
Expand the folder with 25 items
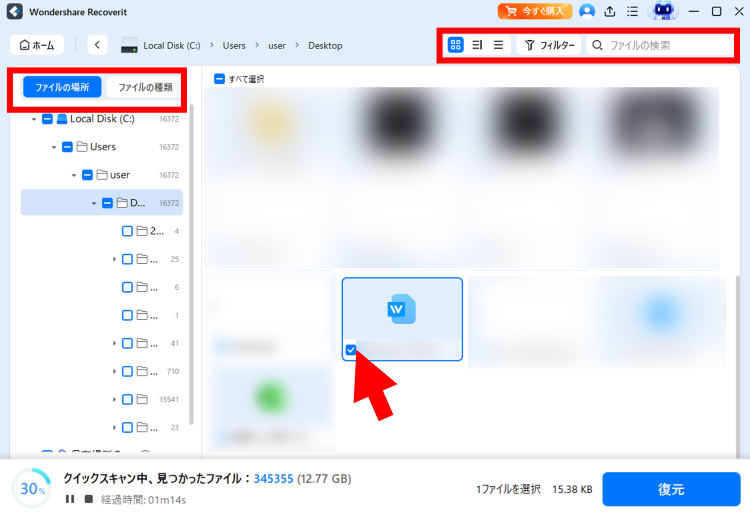coord(114,259)
